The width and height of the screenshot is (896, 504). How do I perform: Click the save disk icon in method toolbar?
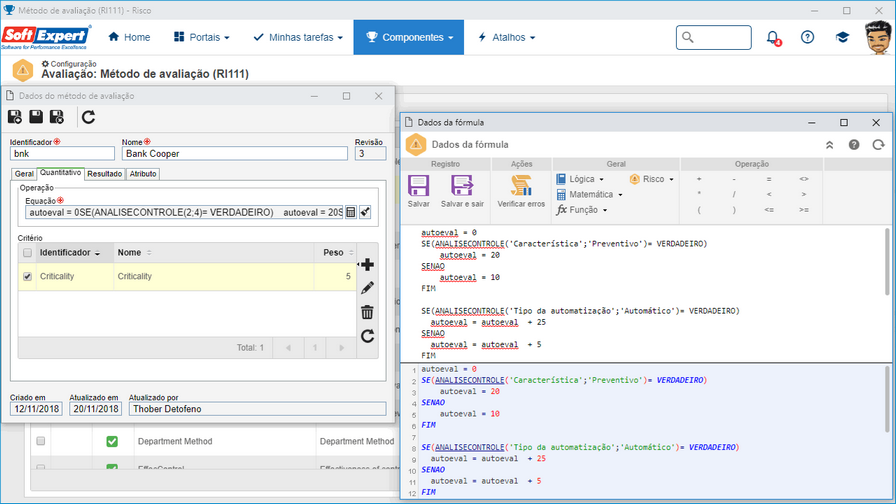tap(36, 117)
